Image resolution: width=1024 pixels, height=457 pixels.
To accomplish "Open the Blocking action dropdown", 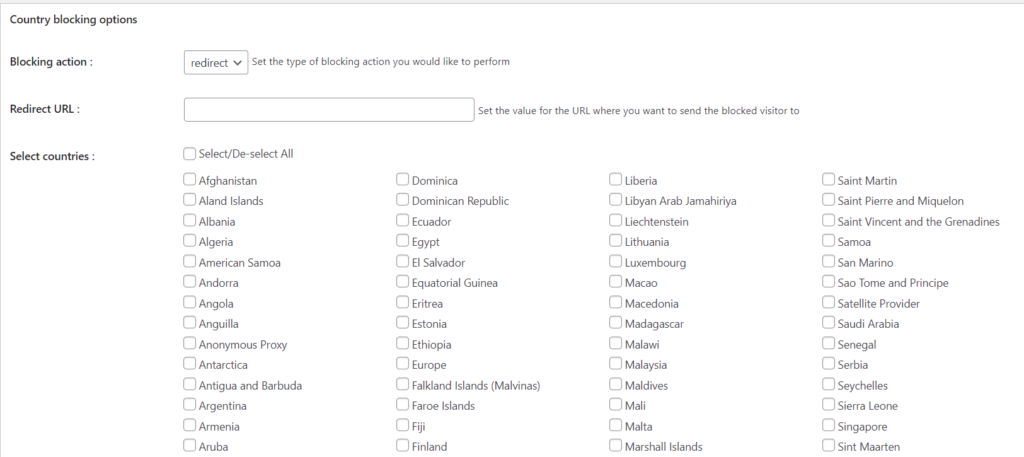I will tap(216, 62).
